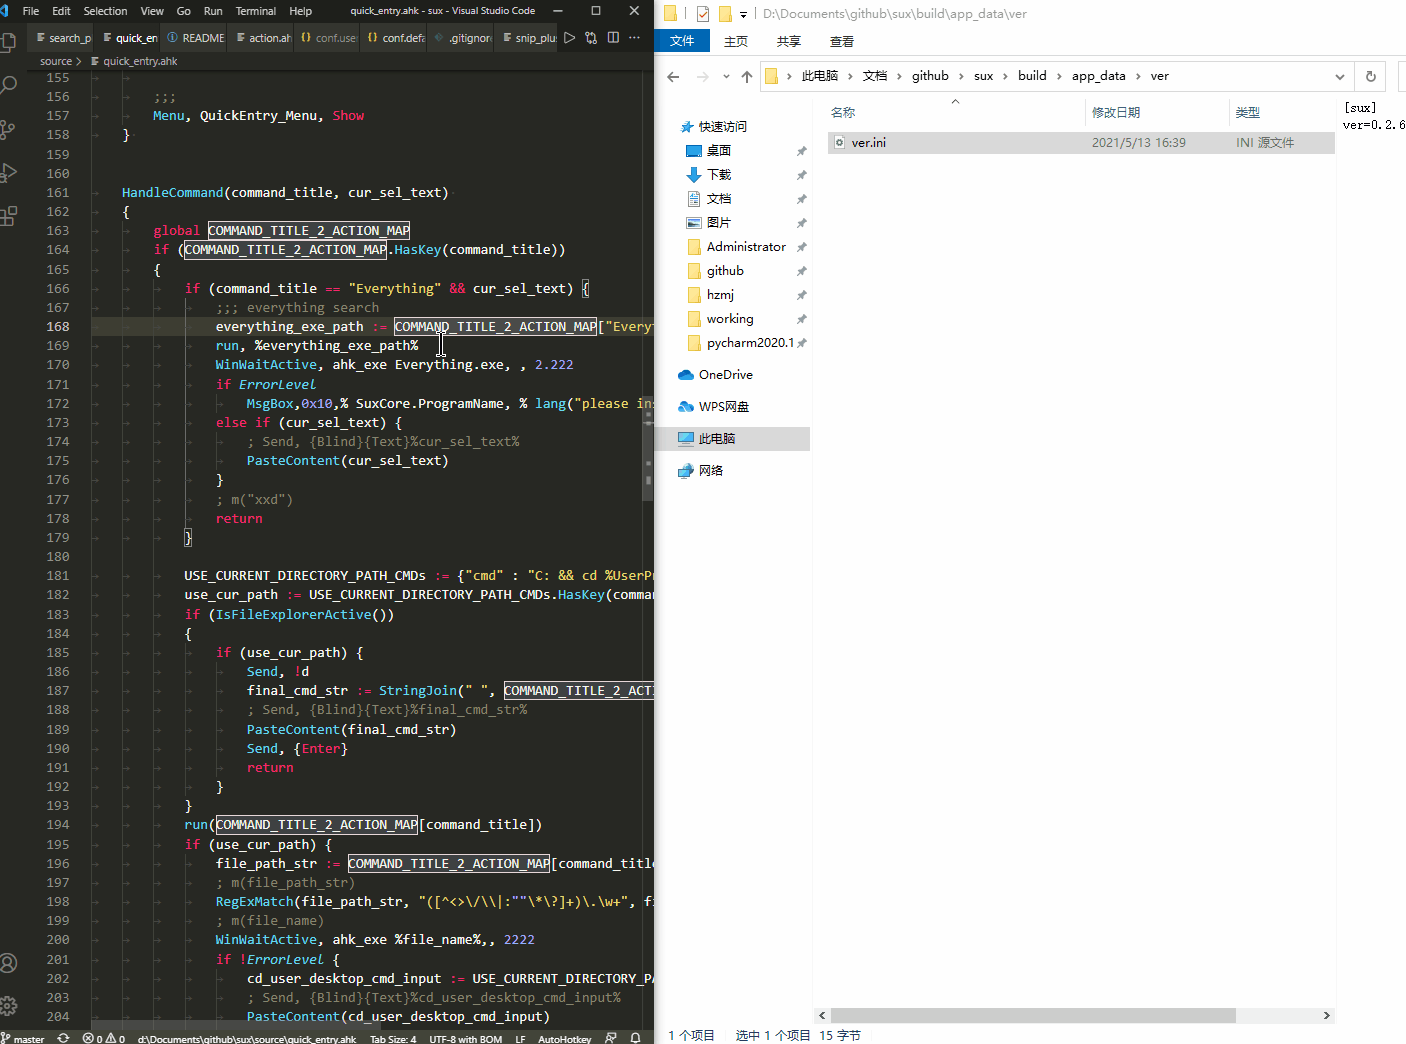
Task: Open the Run and Debug view
Action: coord(9,172)
